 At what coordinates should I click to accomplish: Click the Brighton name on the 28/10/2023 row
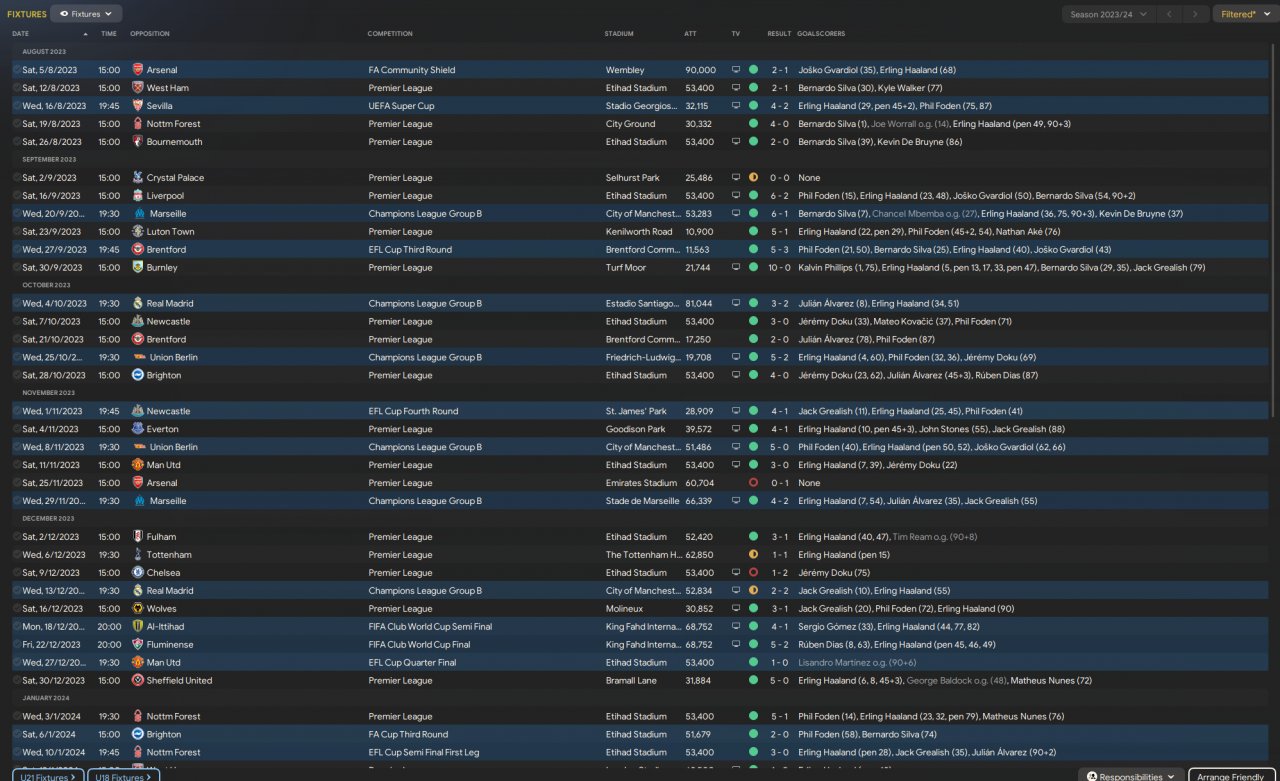click(x=164, y=376)
